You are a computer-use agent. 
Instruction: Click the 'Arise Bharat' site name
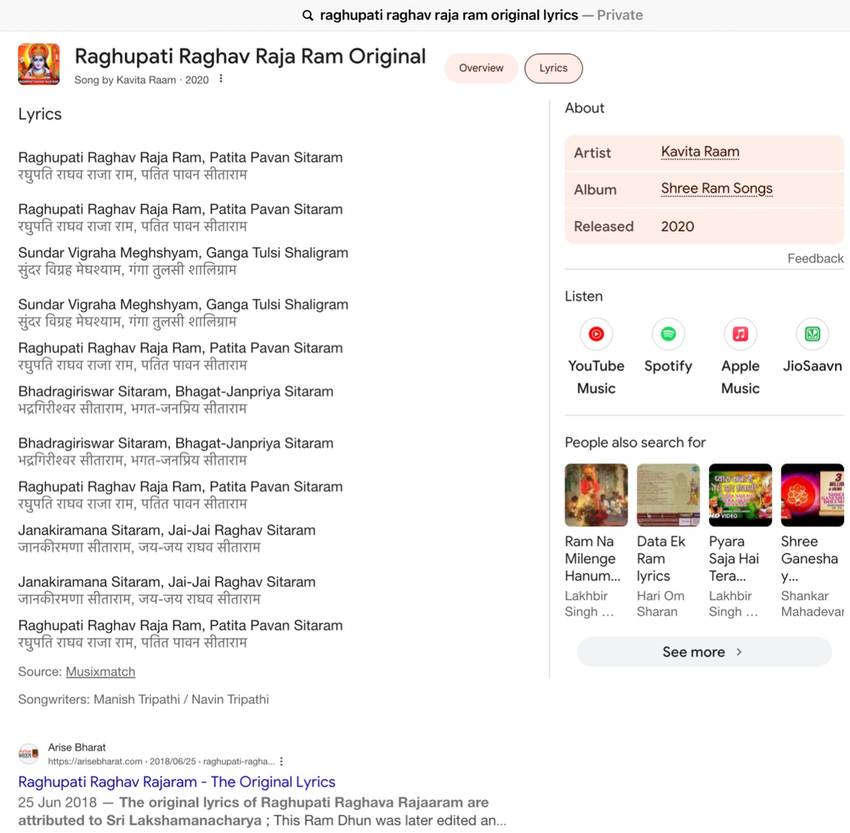[76, 747]
